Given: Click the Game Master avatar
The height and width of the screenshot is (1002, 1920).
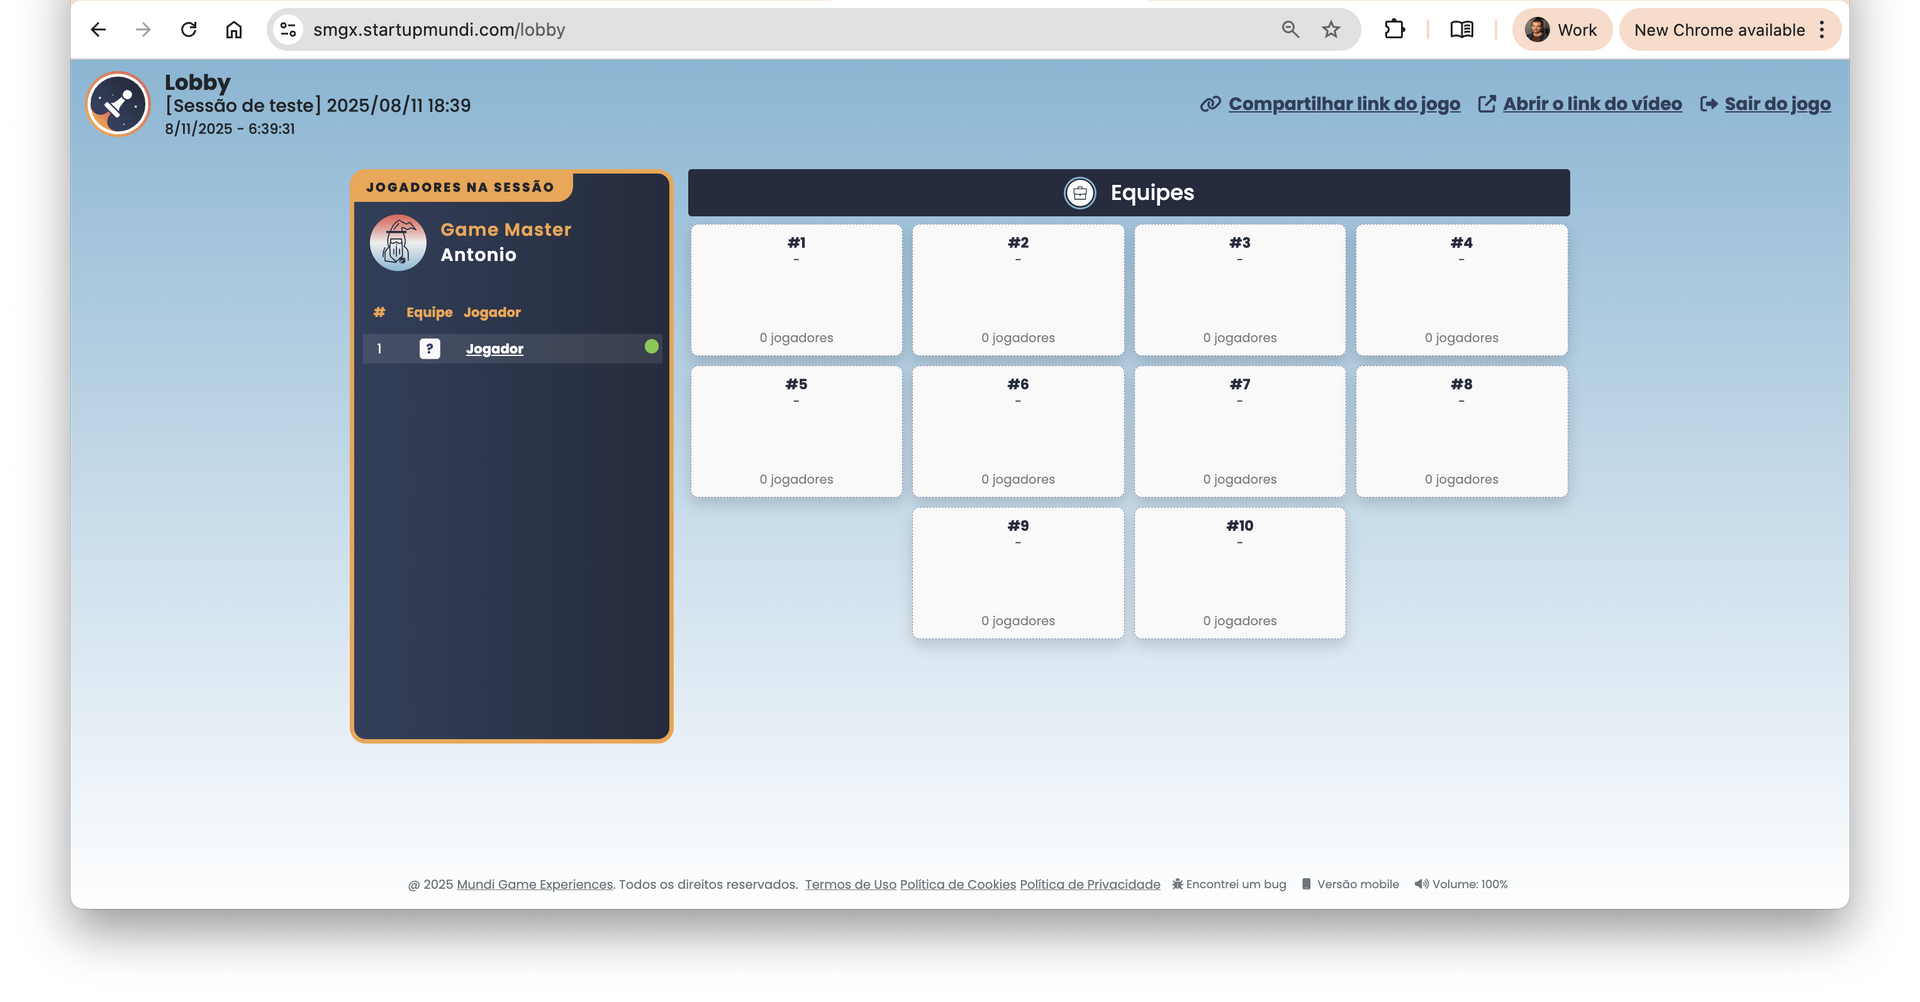Looking at the screenshot, I should coord(398,243).
